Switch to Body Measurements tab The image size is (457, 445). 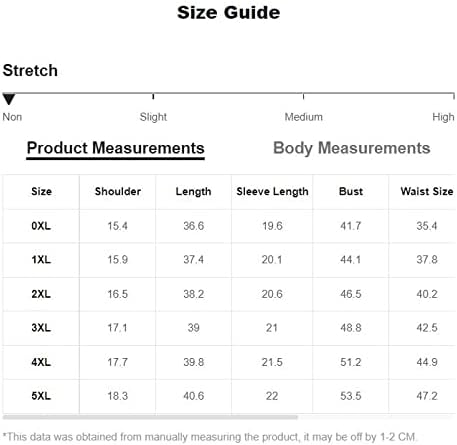[x=352, y=148]
